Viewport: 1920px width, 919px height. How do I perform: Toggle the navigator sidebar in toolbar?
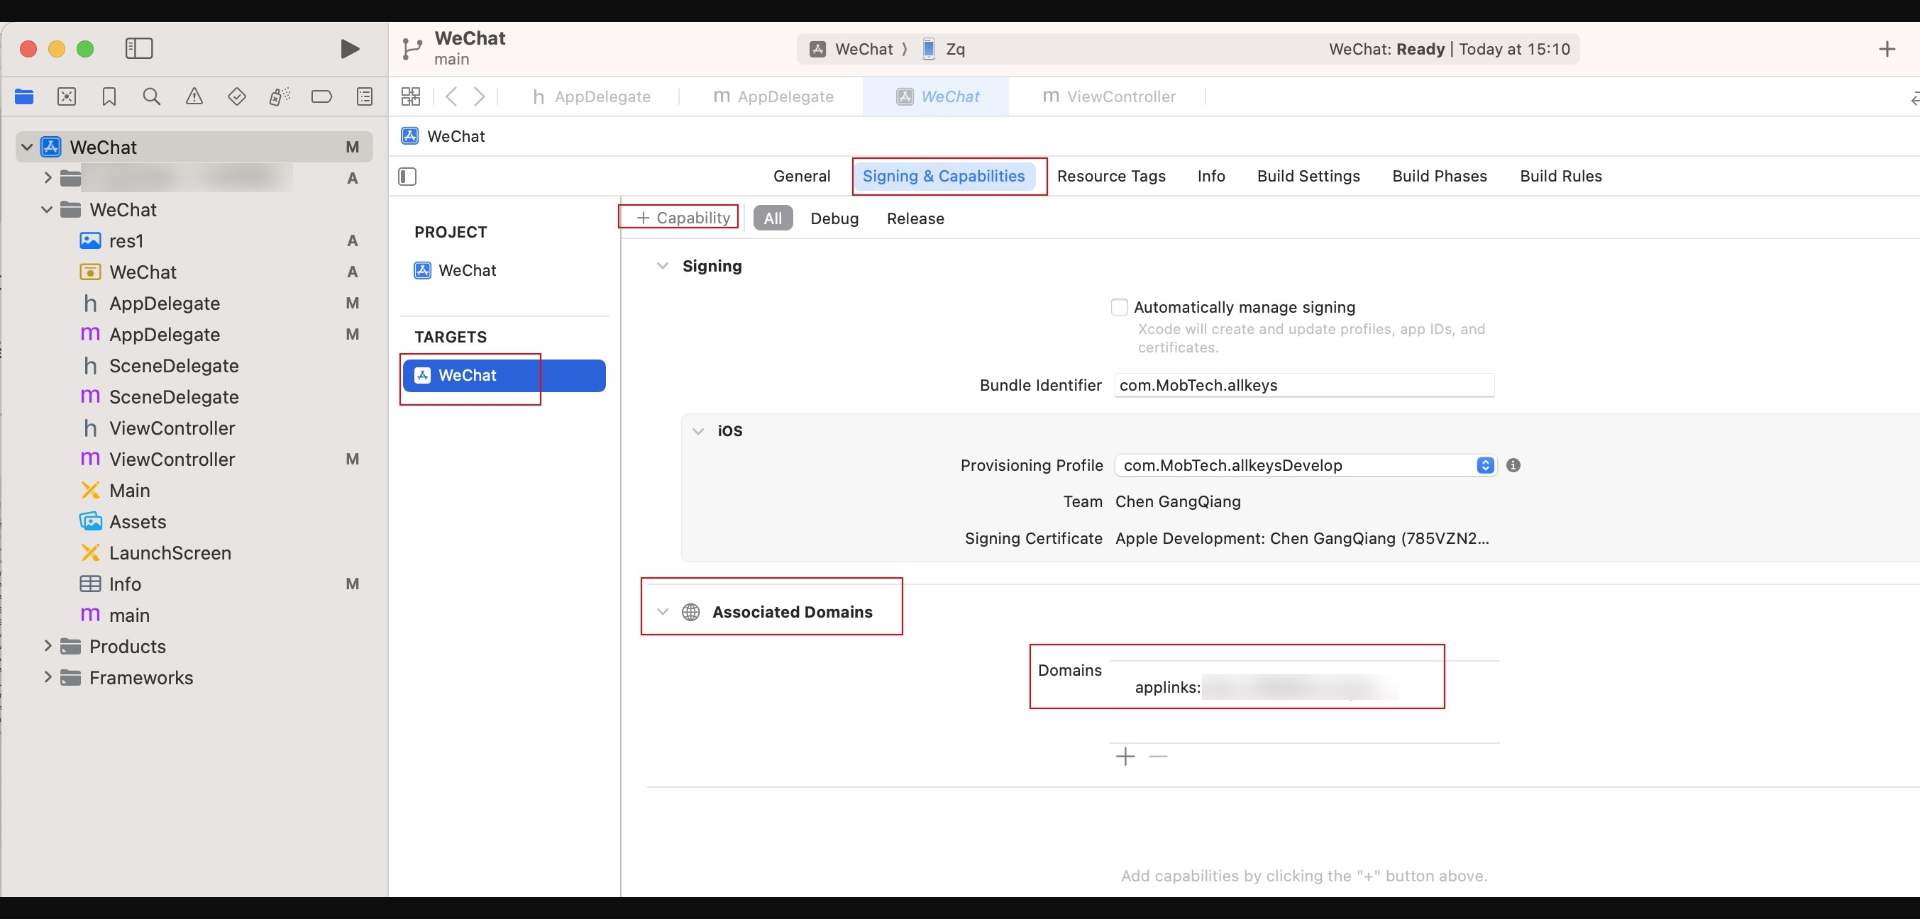point(139,49)
